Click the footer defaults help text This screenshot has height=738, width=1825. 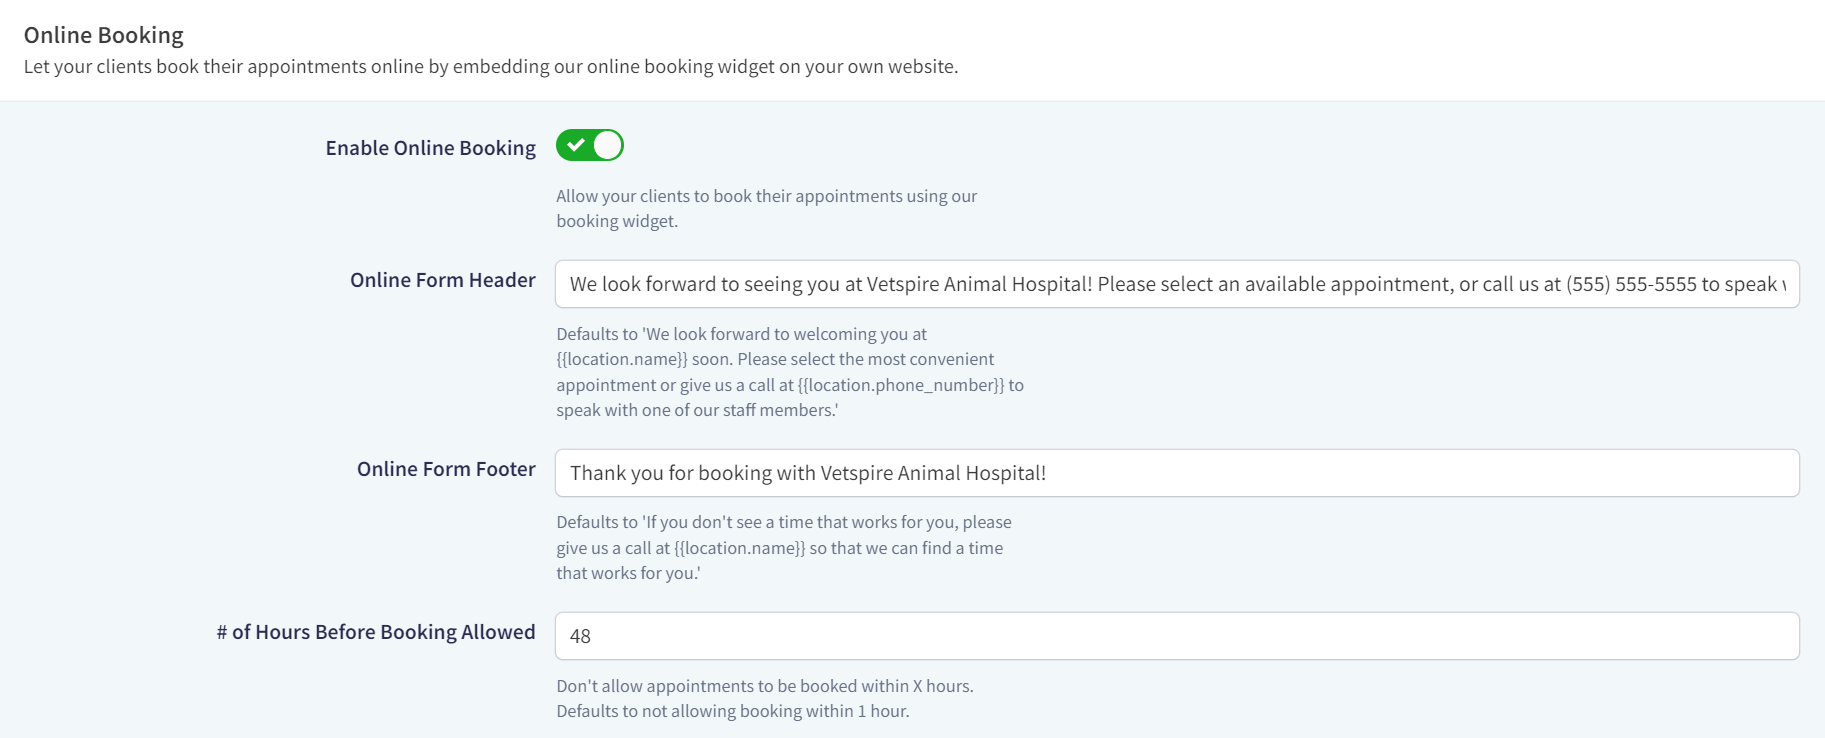pyautogui.click(x=784, y=547)
